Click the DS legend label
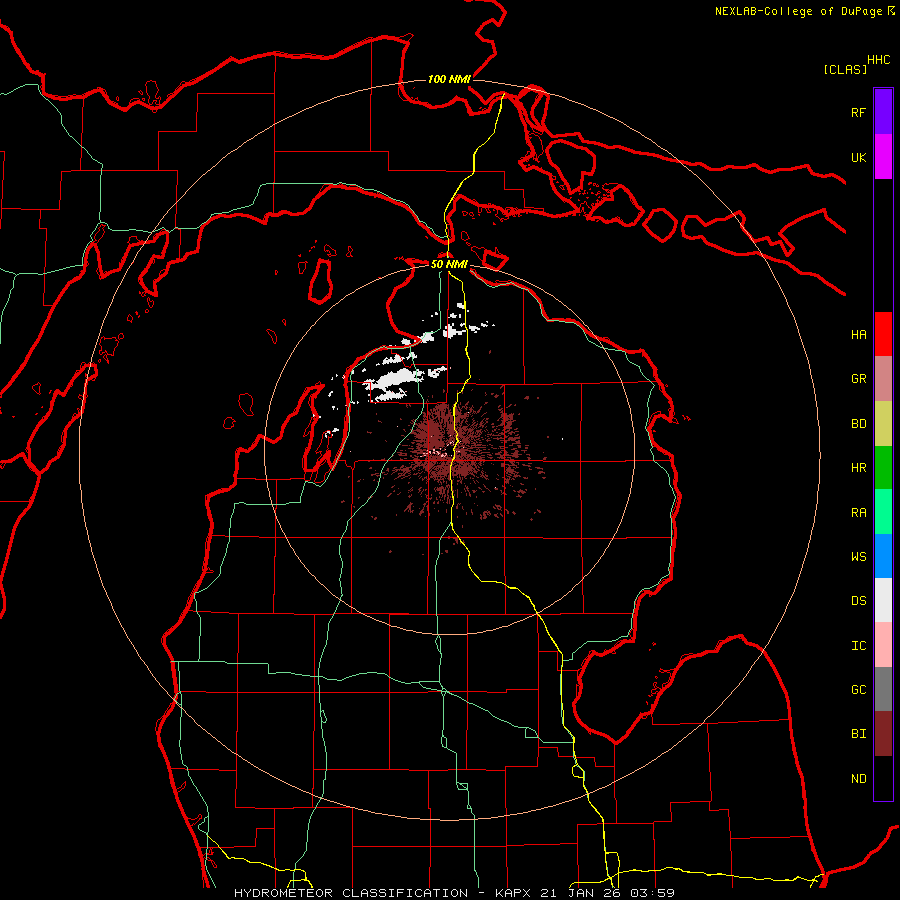The width and height of the screenshot is (900, 900). pyautogui.click(x=858, y=600)
